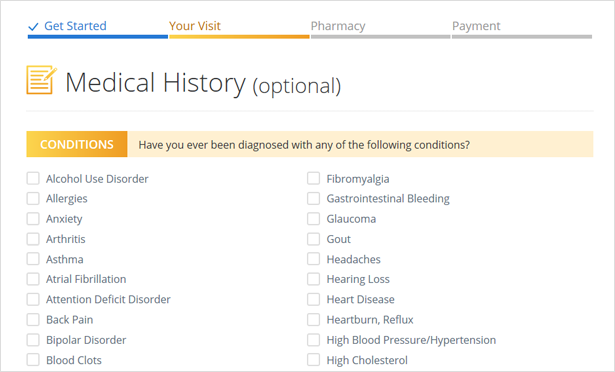Check the Hearing Loss checkbox
The width and height of the screenshot is (615, 372).
pos(313,279)
